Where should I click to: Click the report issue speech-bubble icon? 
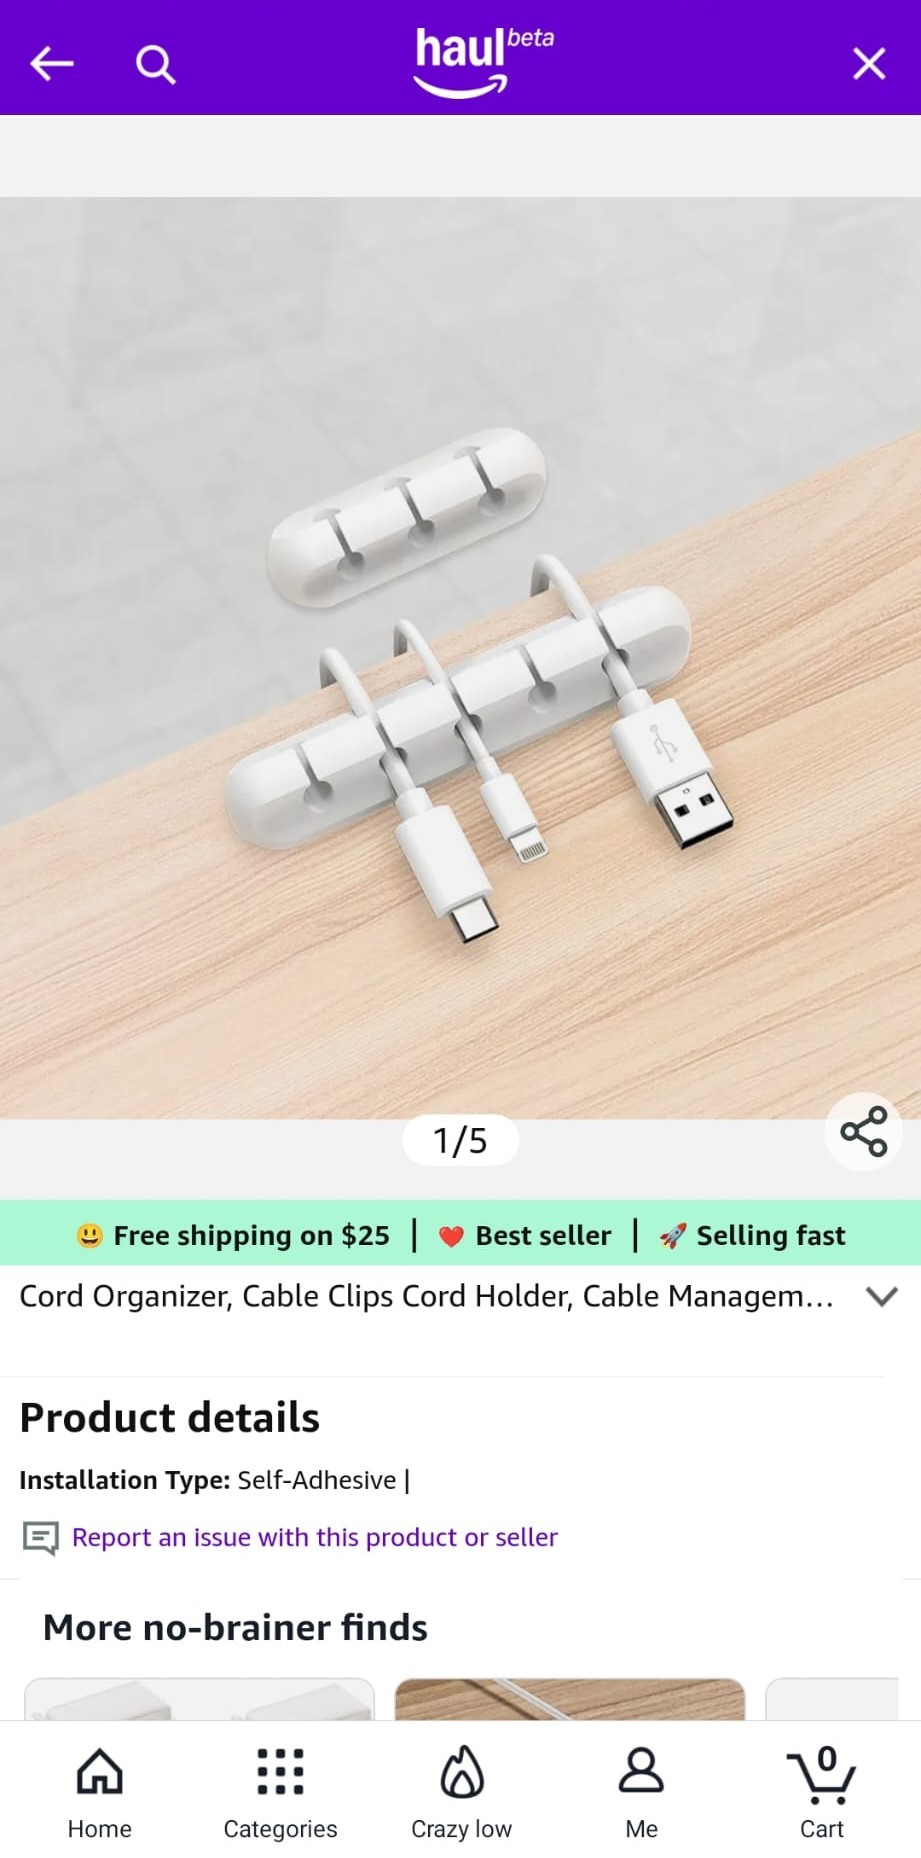[x=41, y=1538]
